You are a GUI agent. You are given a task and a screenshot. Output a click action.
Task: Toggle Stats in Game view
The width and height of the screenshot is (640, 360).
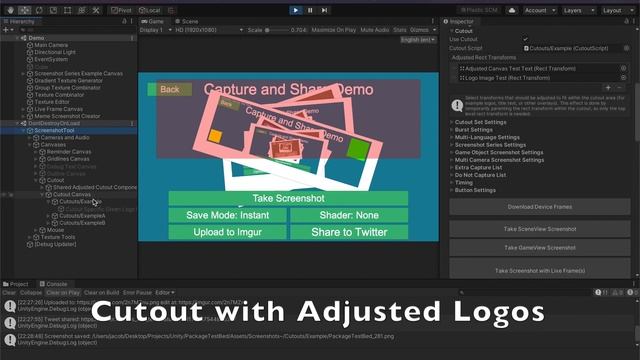[x=400, y=30]
